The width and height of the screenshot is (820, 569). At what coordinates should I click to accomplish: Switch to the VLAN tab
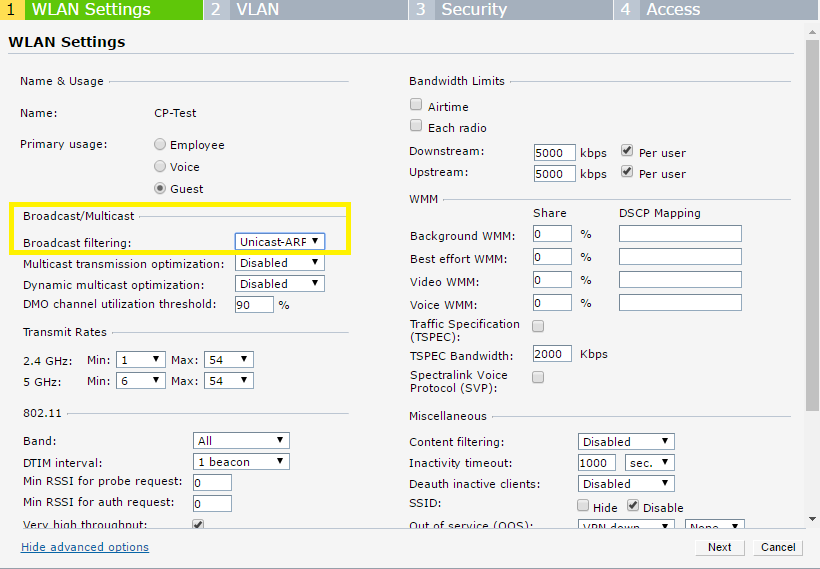pos(306,9)
